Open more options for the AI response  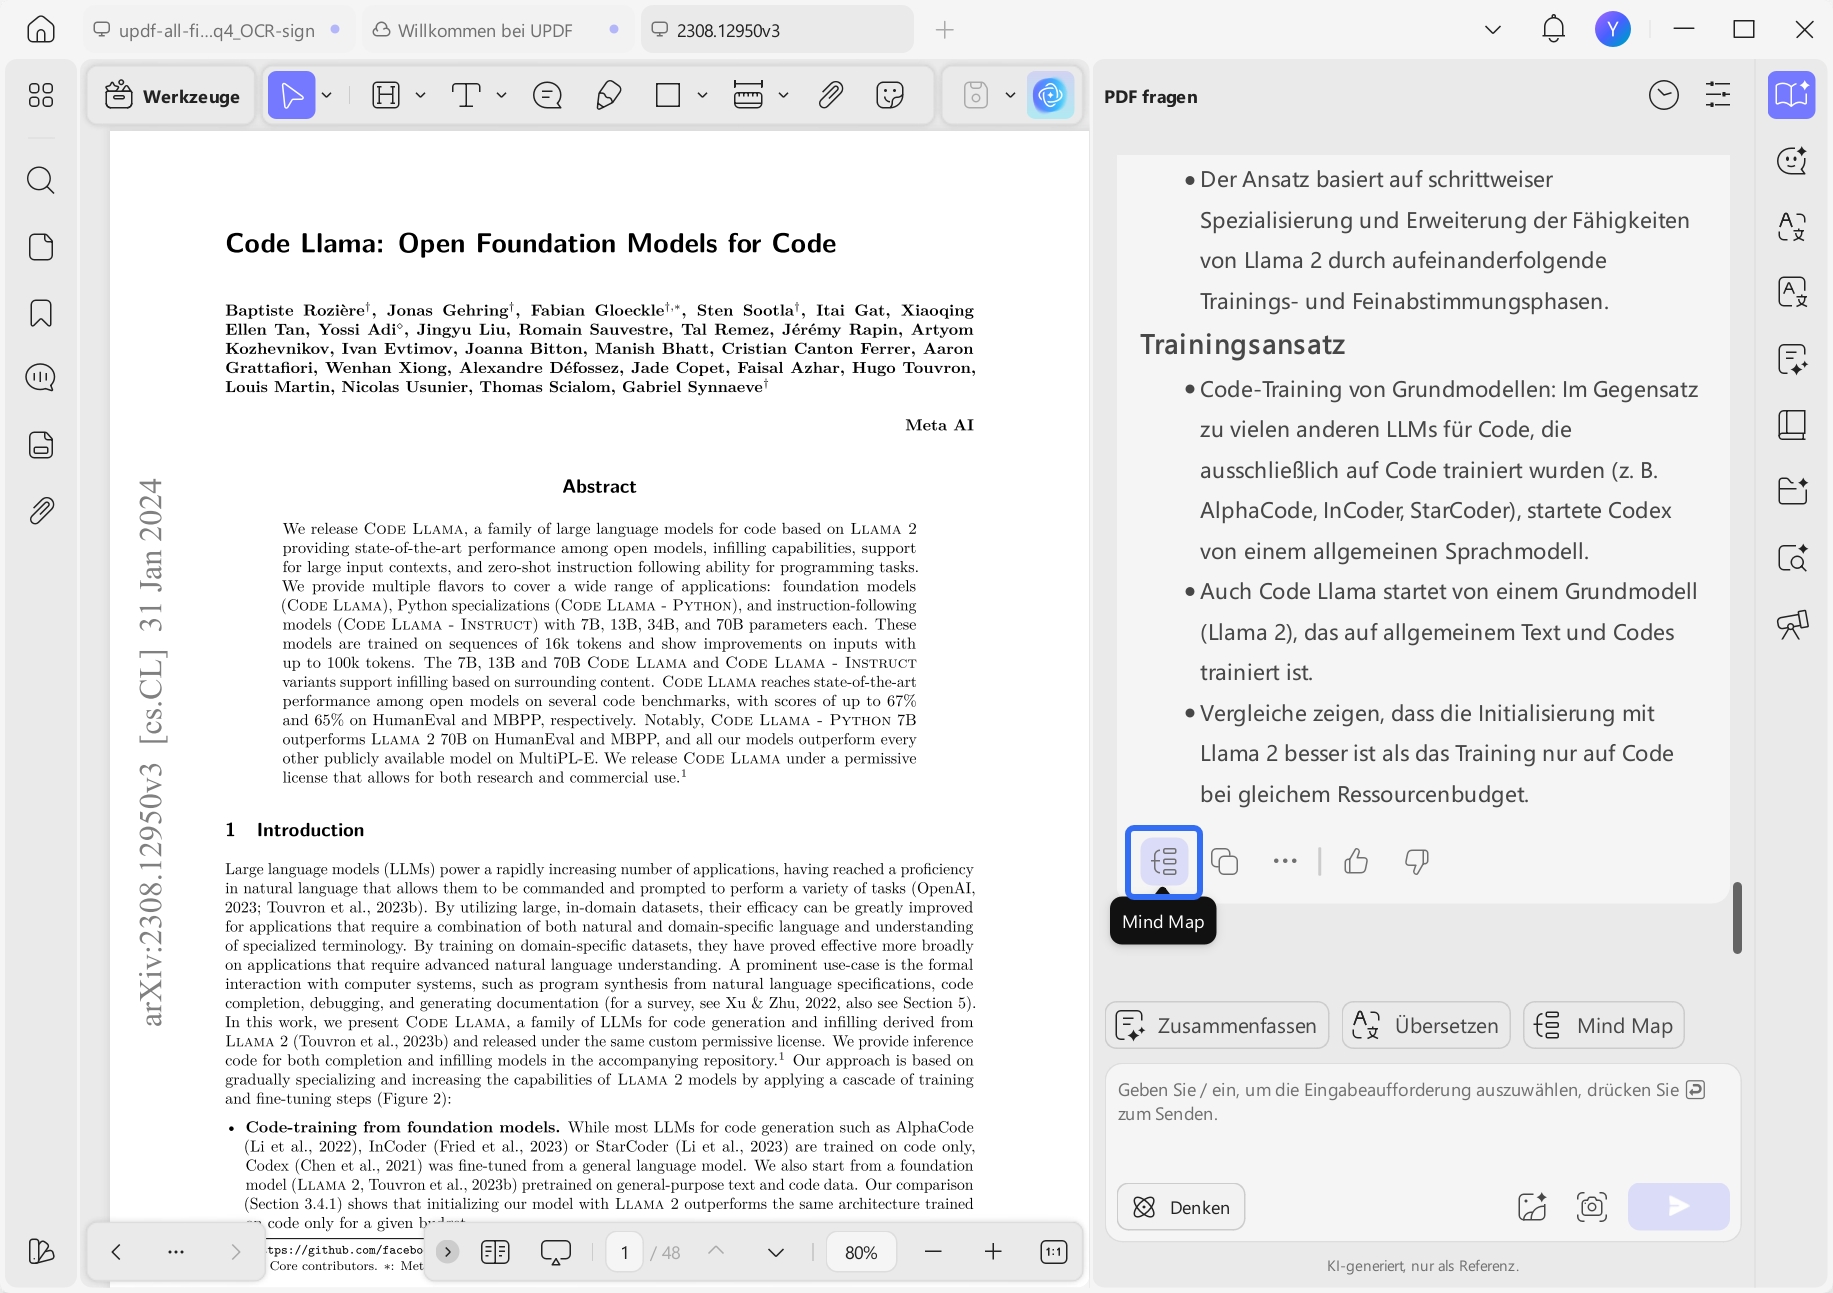pos(1285,861)
